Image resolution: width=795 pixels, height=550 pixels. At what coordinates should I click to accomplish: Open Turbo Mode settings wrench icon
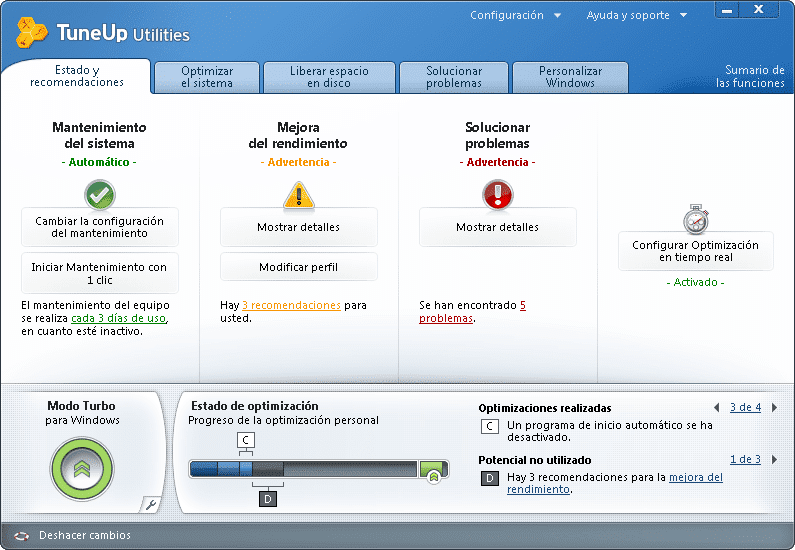[151, 504]
